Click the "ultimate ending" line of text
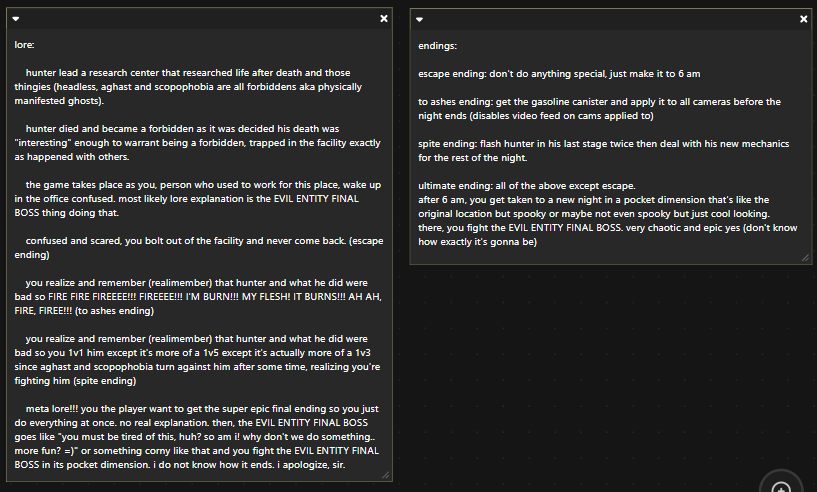817x492 pixels. pos(530,185)
